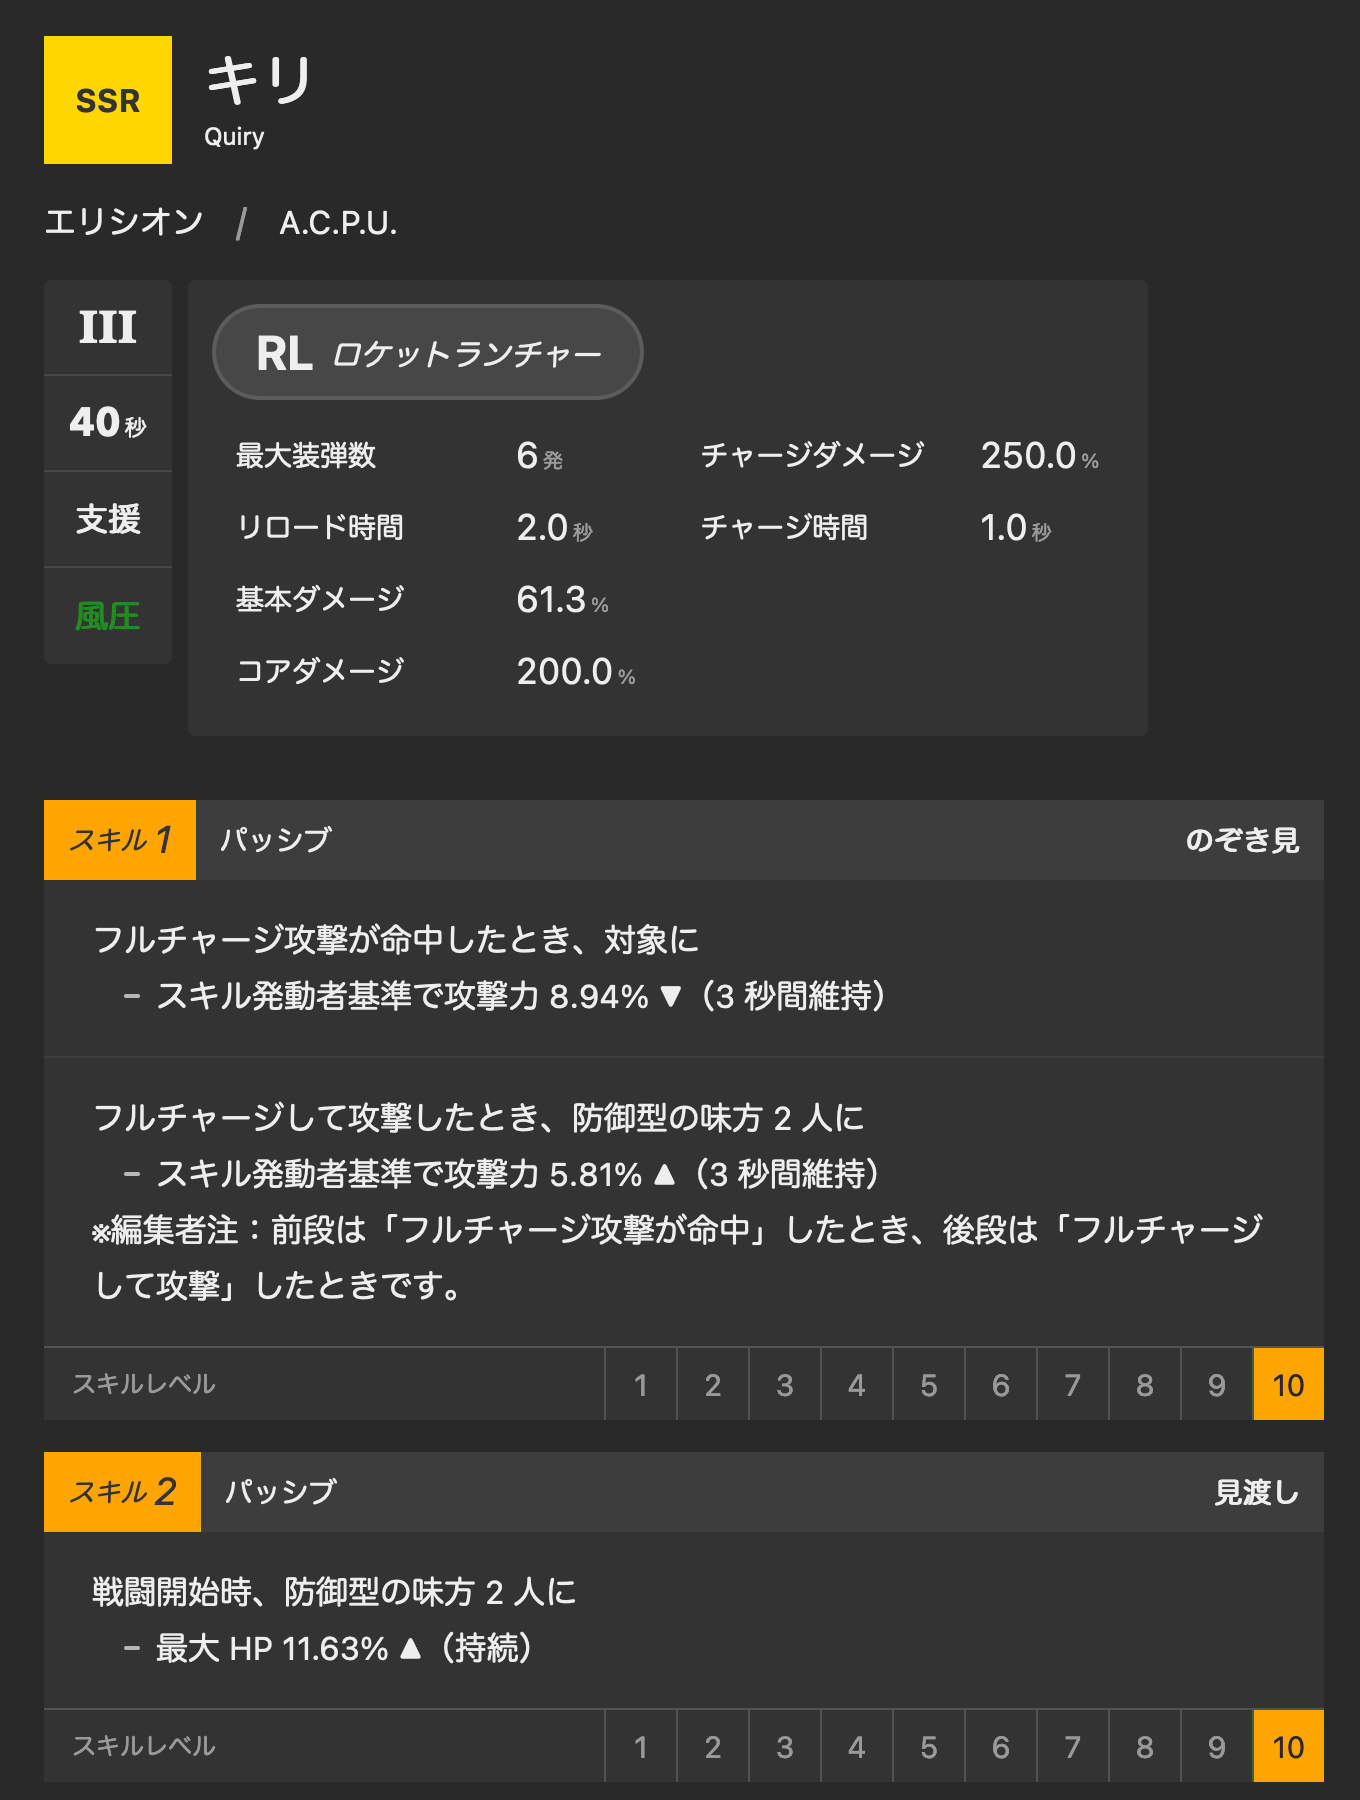Click the green 風圧 element cell
The height and width of the screenshot is (1800, 1360).
(108, 615)
